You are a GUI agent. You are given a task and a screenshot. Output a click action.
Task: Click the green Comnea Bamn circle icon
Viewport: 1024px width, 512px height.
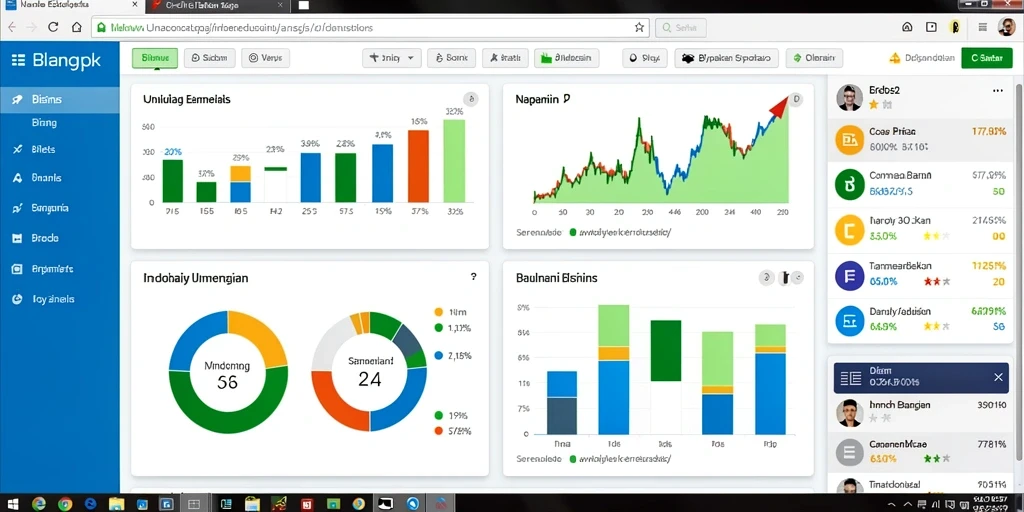(850, 185)
